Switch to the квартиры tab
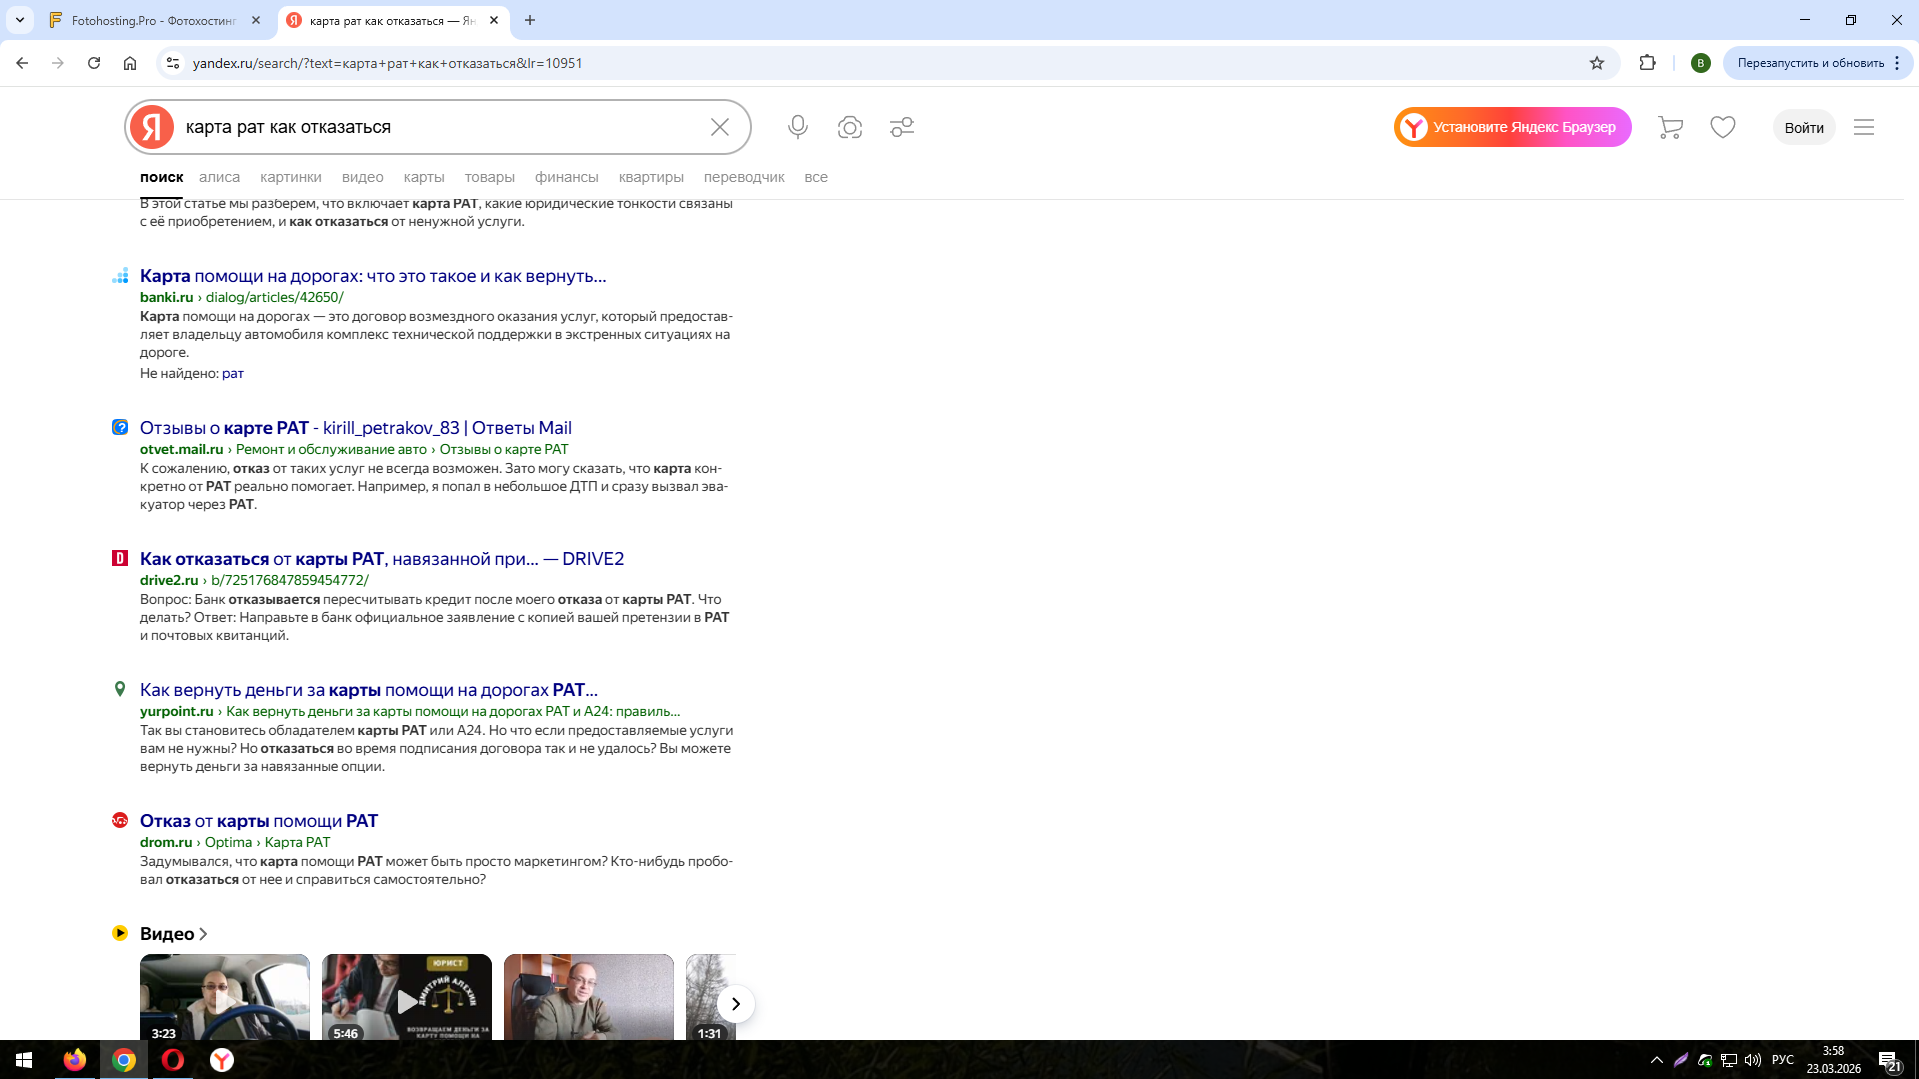 [651, 177]
